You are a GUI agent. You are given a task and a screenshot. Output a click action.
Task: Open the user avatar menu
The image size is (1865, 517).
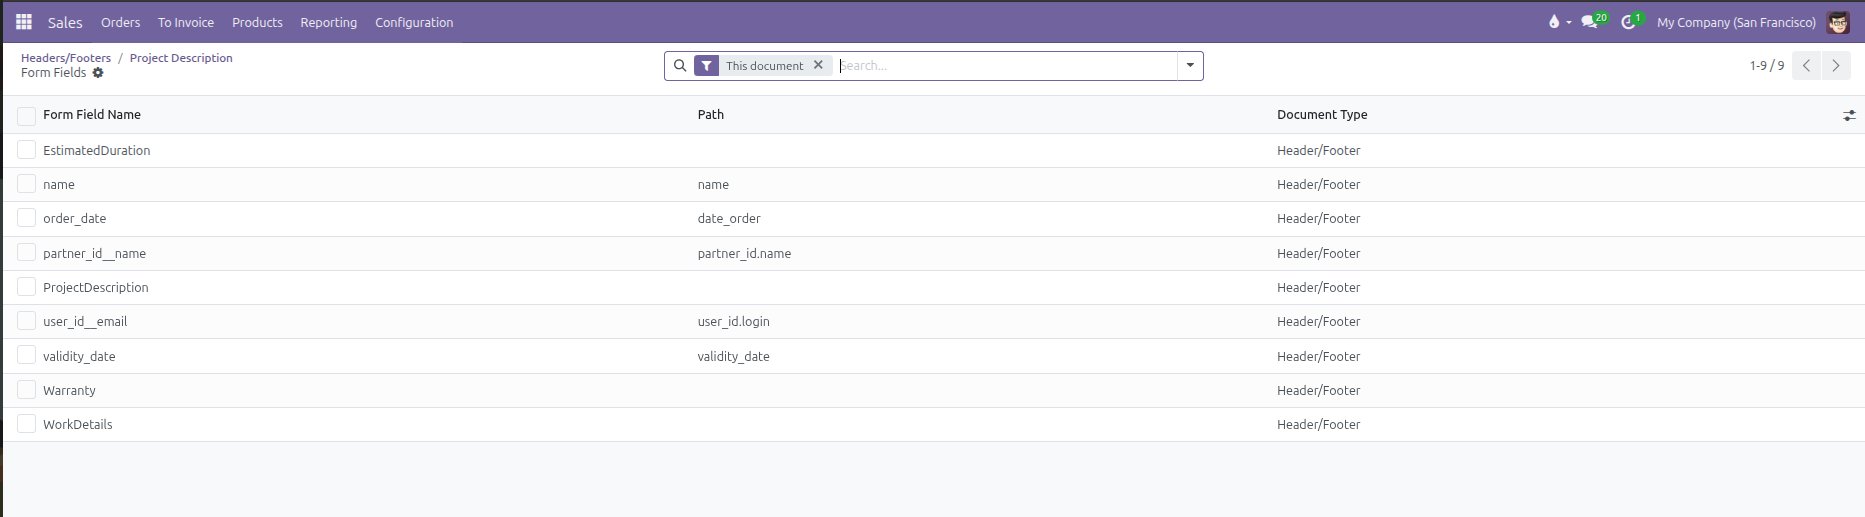click(1838, 22)
